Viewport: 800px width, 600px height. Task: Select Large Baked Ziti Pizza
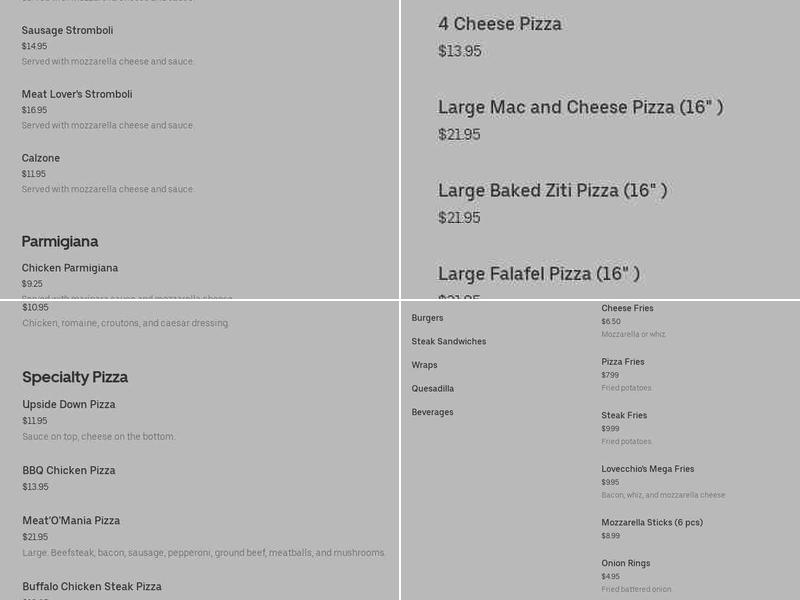click(555, 190)
